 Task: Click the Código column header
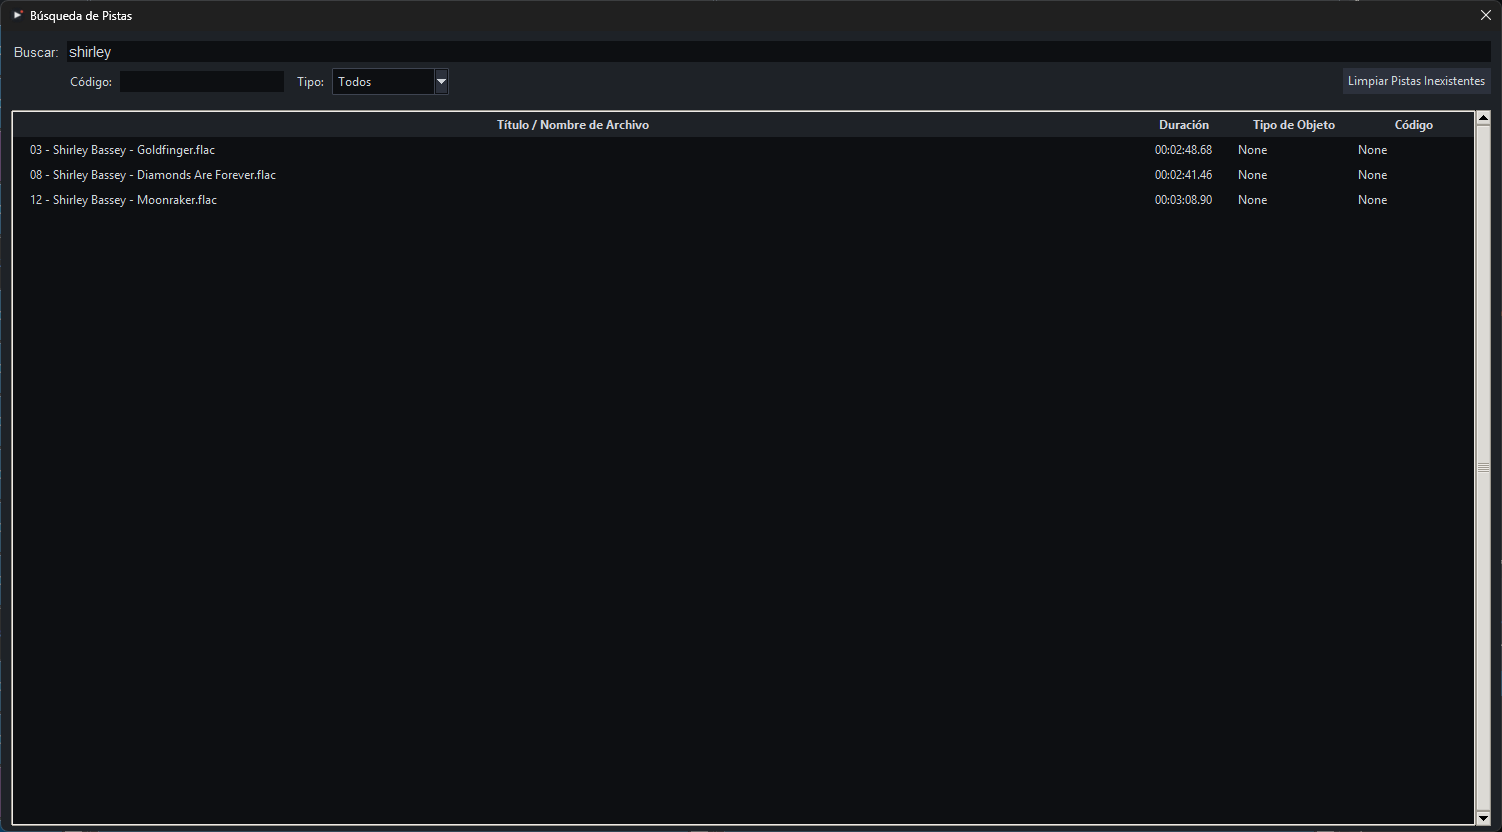(1414, 125)
